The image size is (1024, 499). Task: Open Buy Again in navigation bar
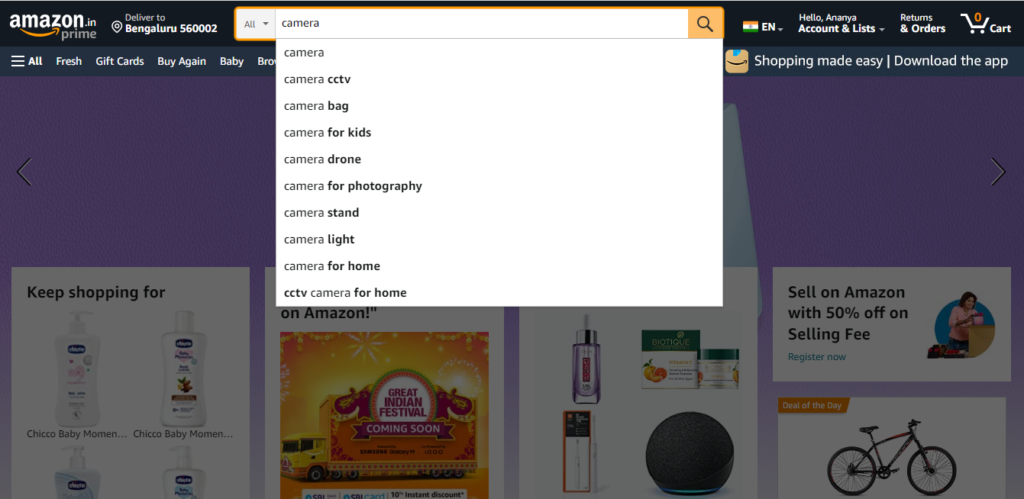point(182,61)
